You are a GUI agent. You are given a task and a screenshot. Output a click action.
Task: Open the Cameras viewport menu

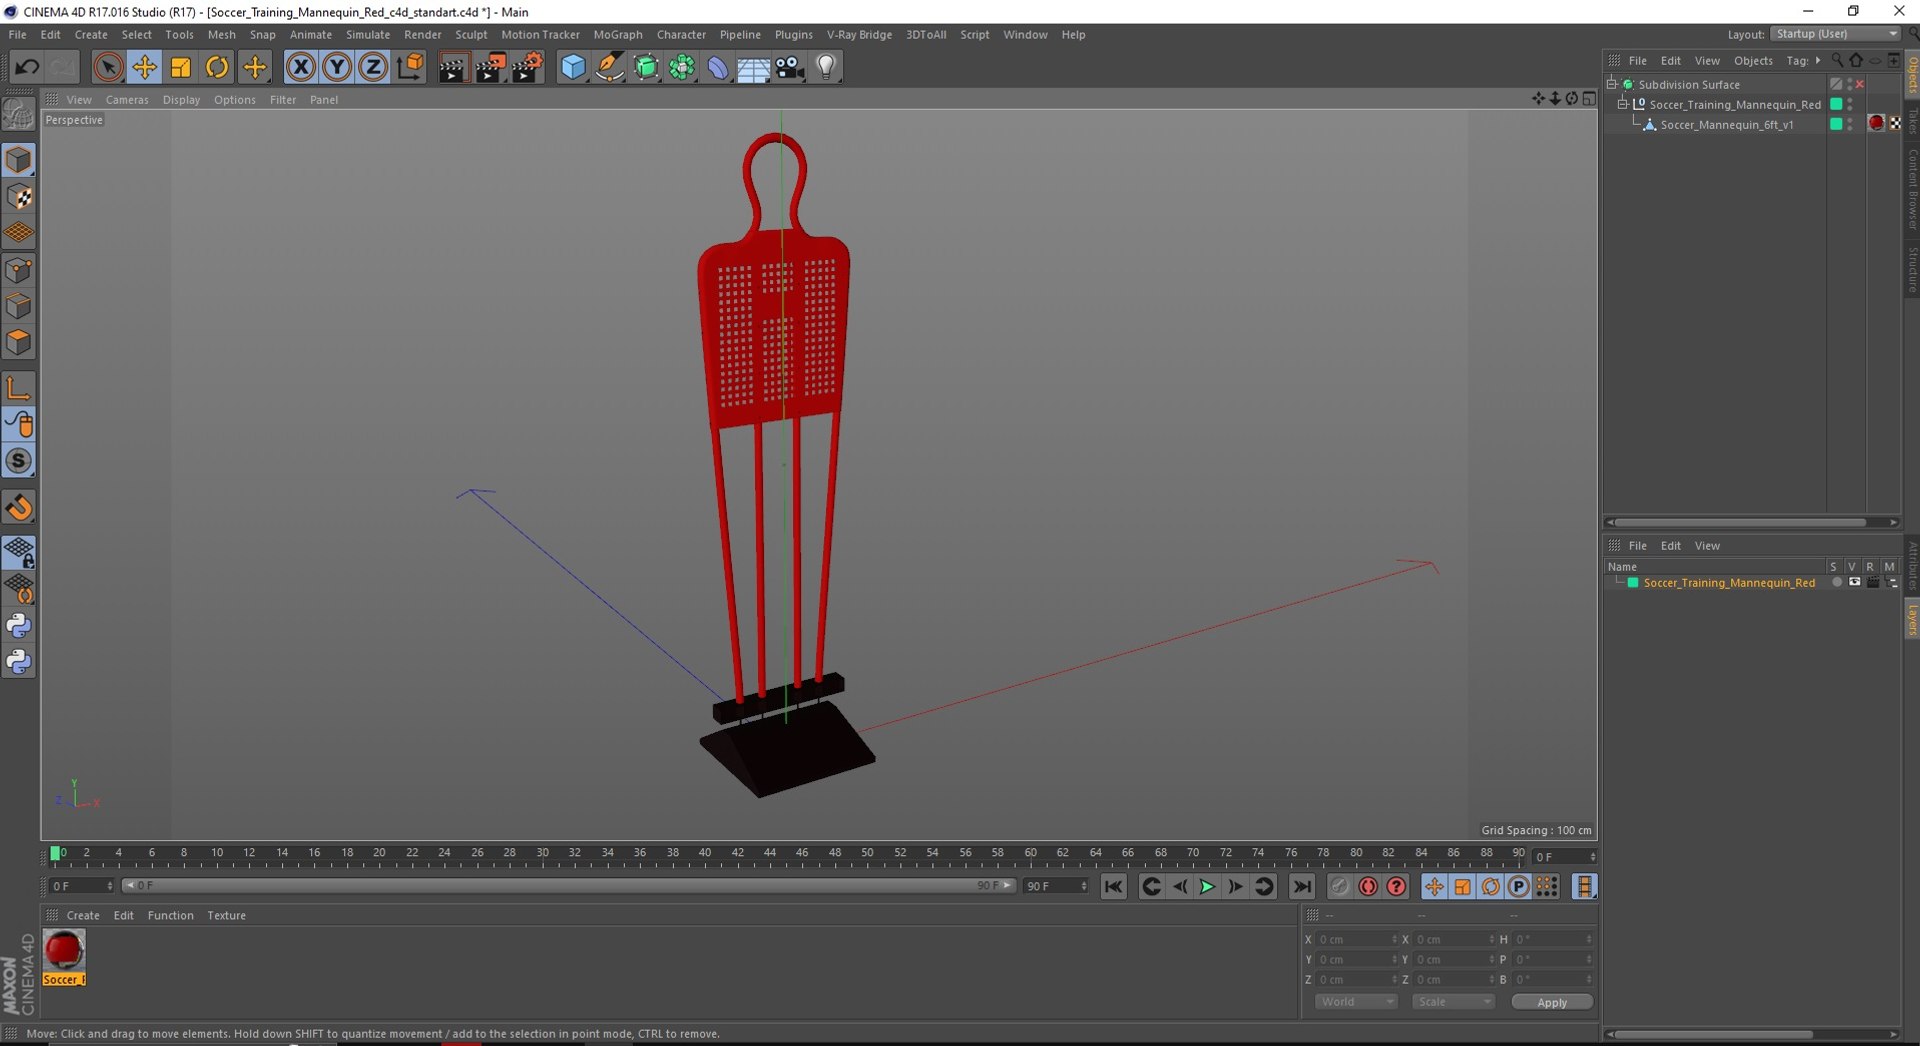(x=127, y=100)
